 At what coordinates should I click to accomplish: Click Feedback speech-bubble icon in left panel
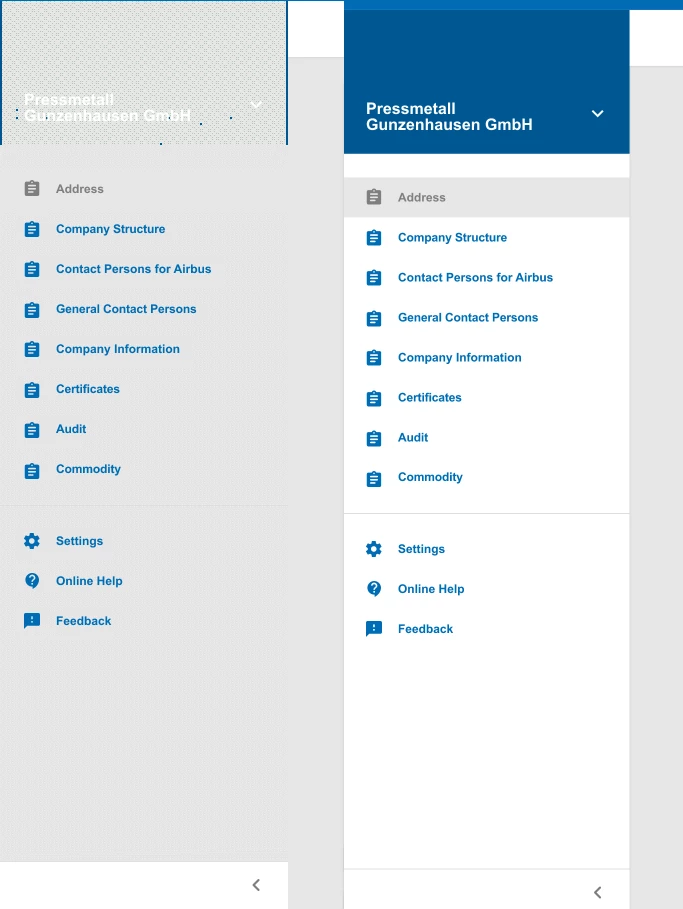32,621
